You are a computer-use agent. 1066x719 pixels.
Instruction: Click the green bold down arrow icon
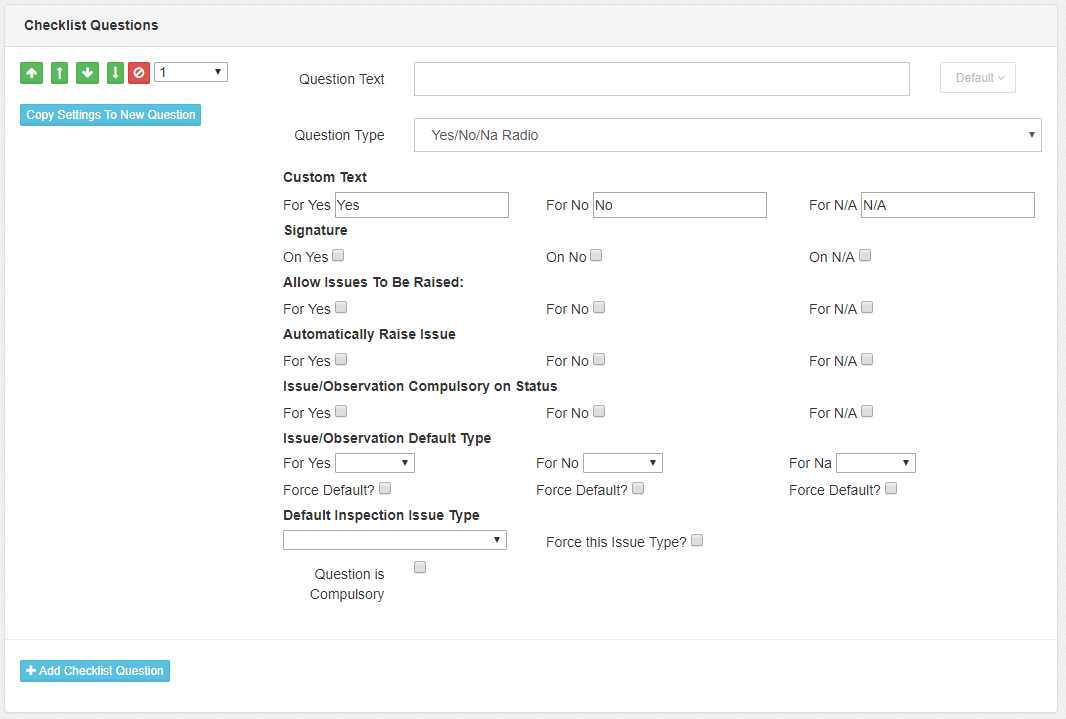click(87, 73)
